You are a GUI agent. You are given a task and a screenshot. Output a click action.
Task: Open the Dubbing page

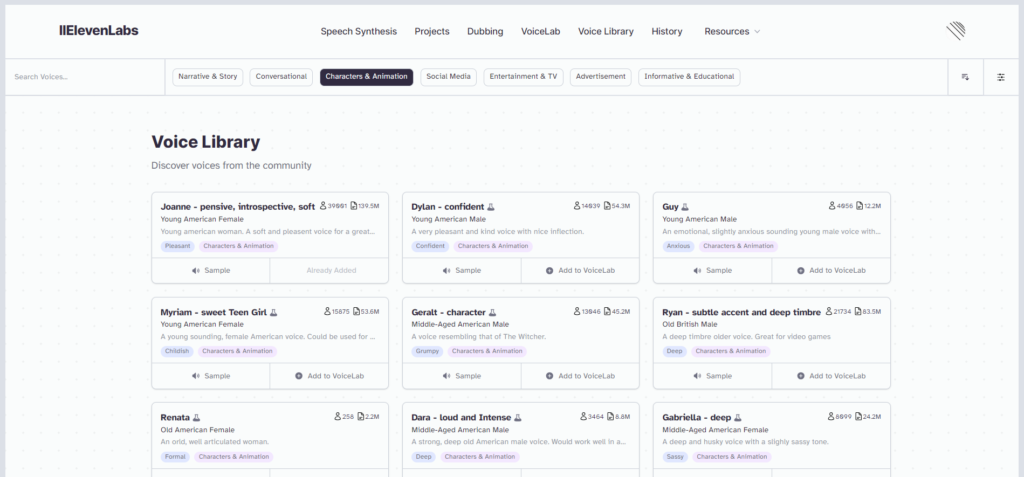click(x=485, y=31)
